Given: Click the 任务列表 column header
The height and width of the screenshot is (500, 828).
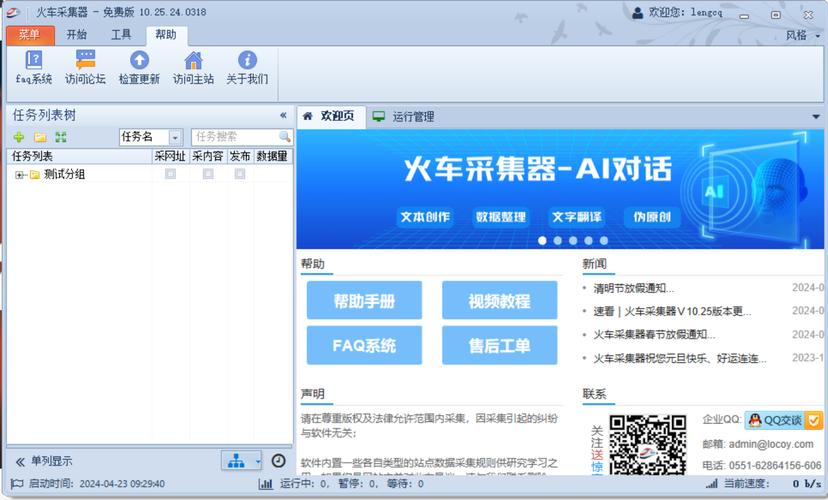Looking at the screenshot, I should point(79,156).
